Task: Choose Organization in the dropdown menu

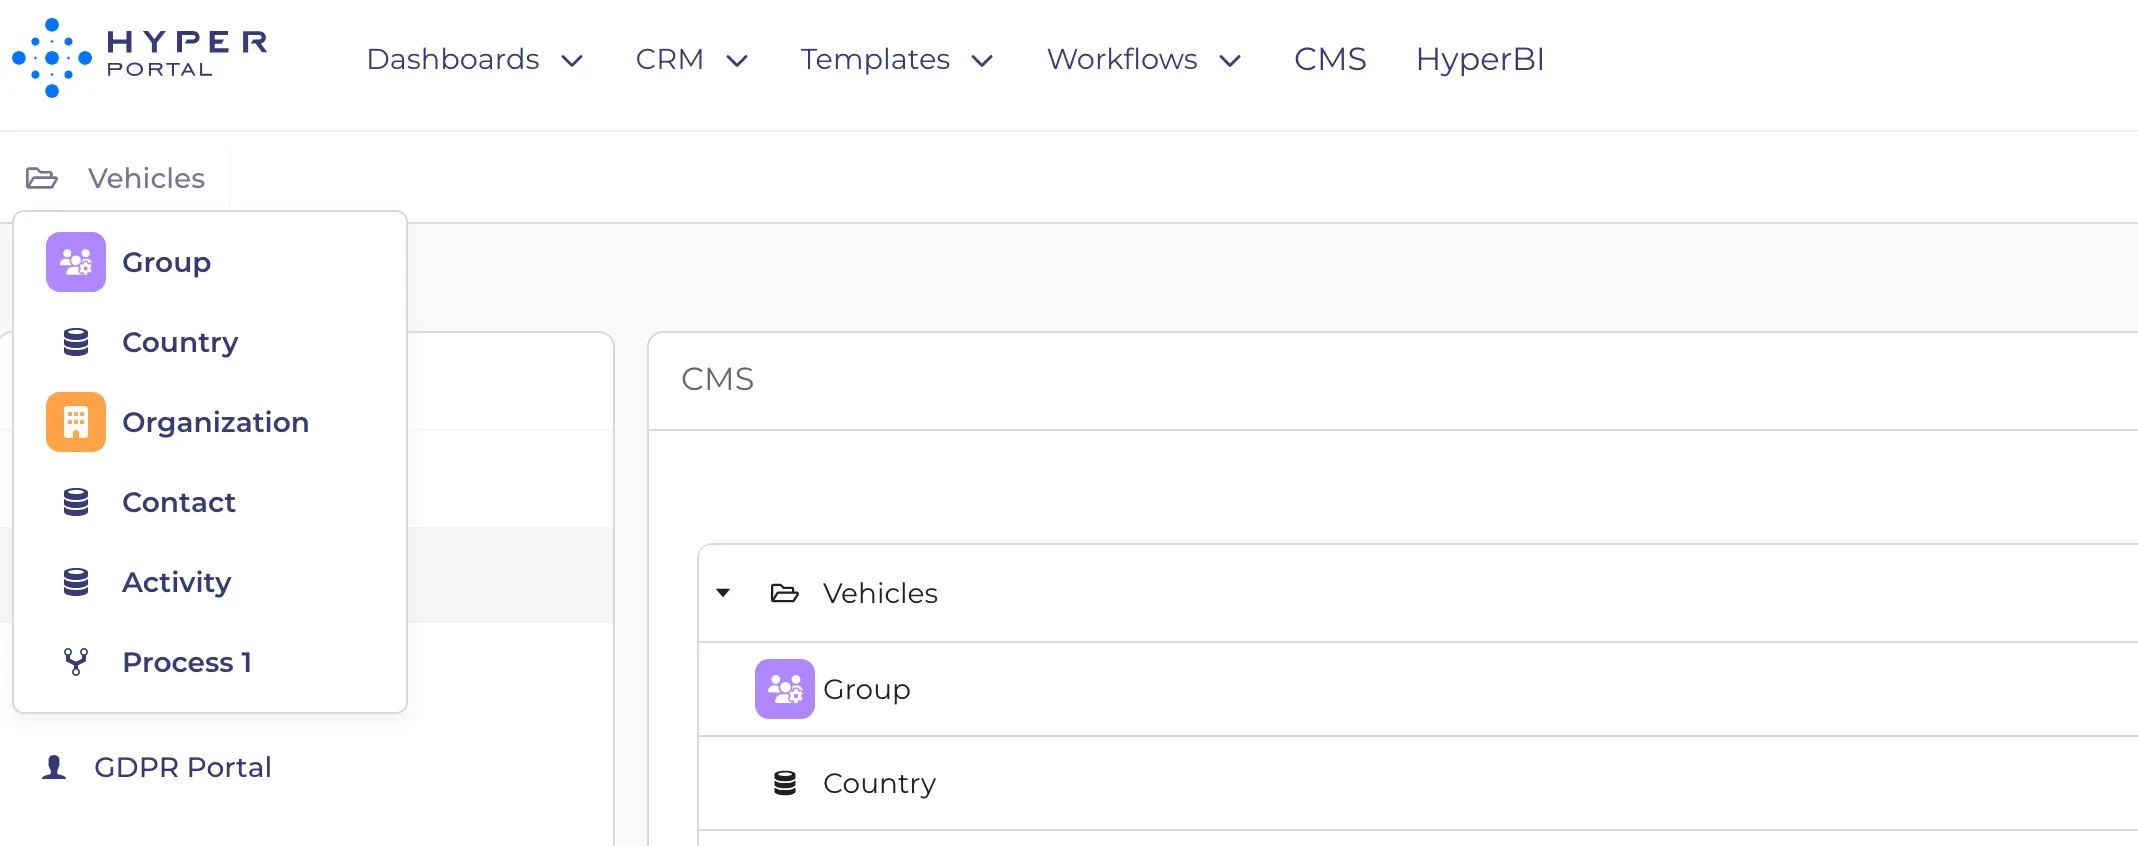Action: pyautogui.click(x=210, y=422)
